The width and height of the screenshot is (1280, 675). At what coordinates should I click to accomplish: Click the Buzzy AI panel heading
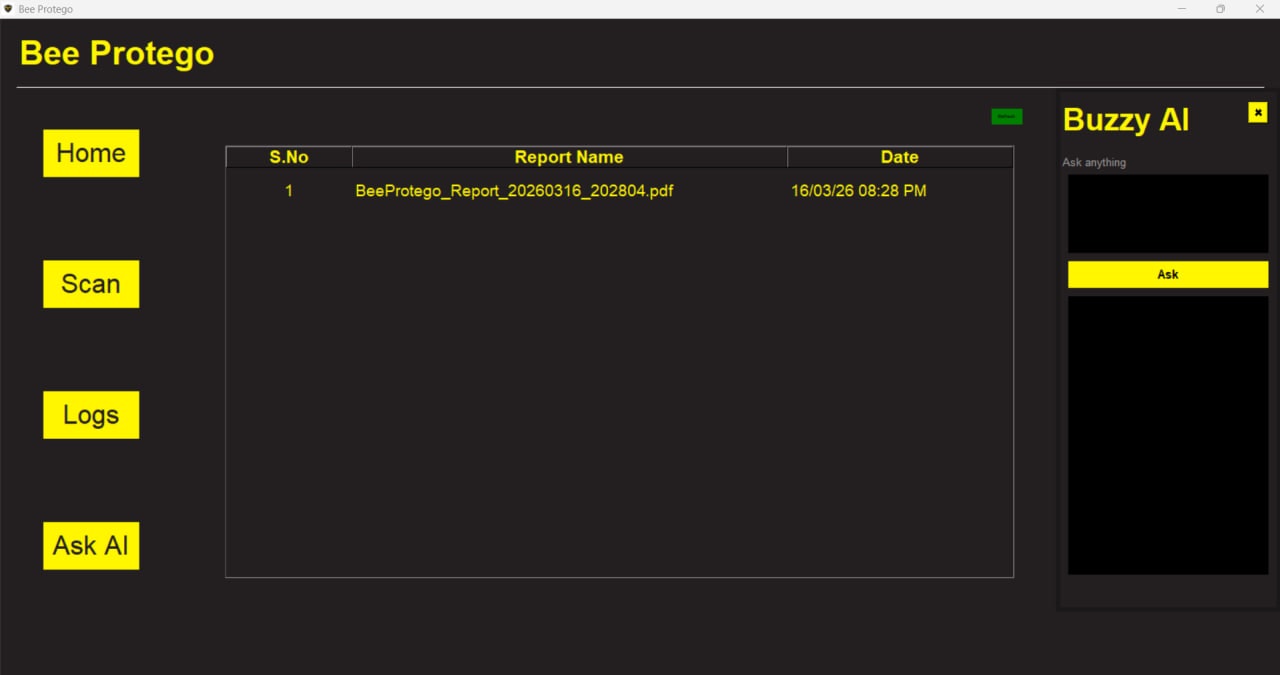[x=1125, y=119]
